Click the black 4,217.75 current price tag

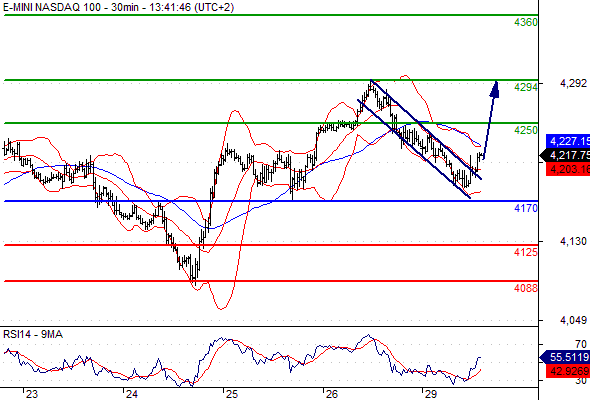(x=565, y=155)
